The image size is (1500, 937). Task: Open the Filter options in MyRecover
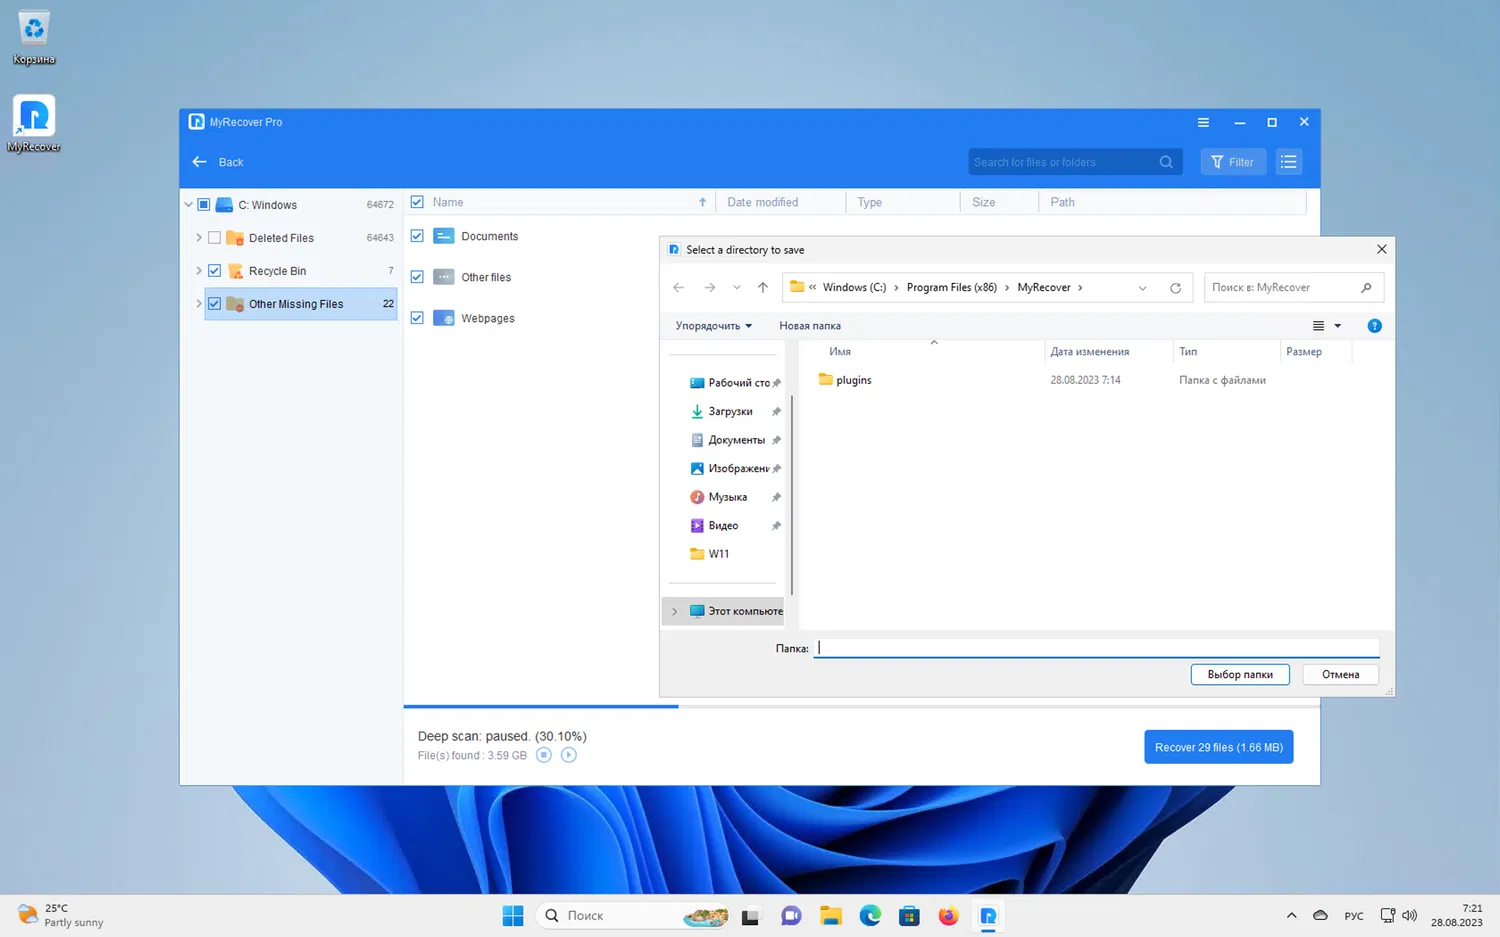1233,161
